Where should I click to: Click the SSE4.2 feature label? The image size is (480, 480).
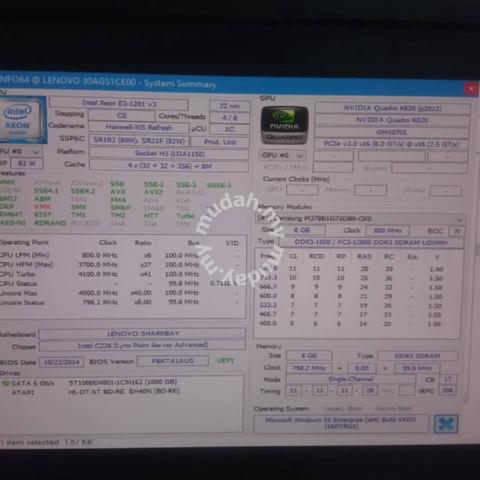coord(83,191)
